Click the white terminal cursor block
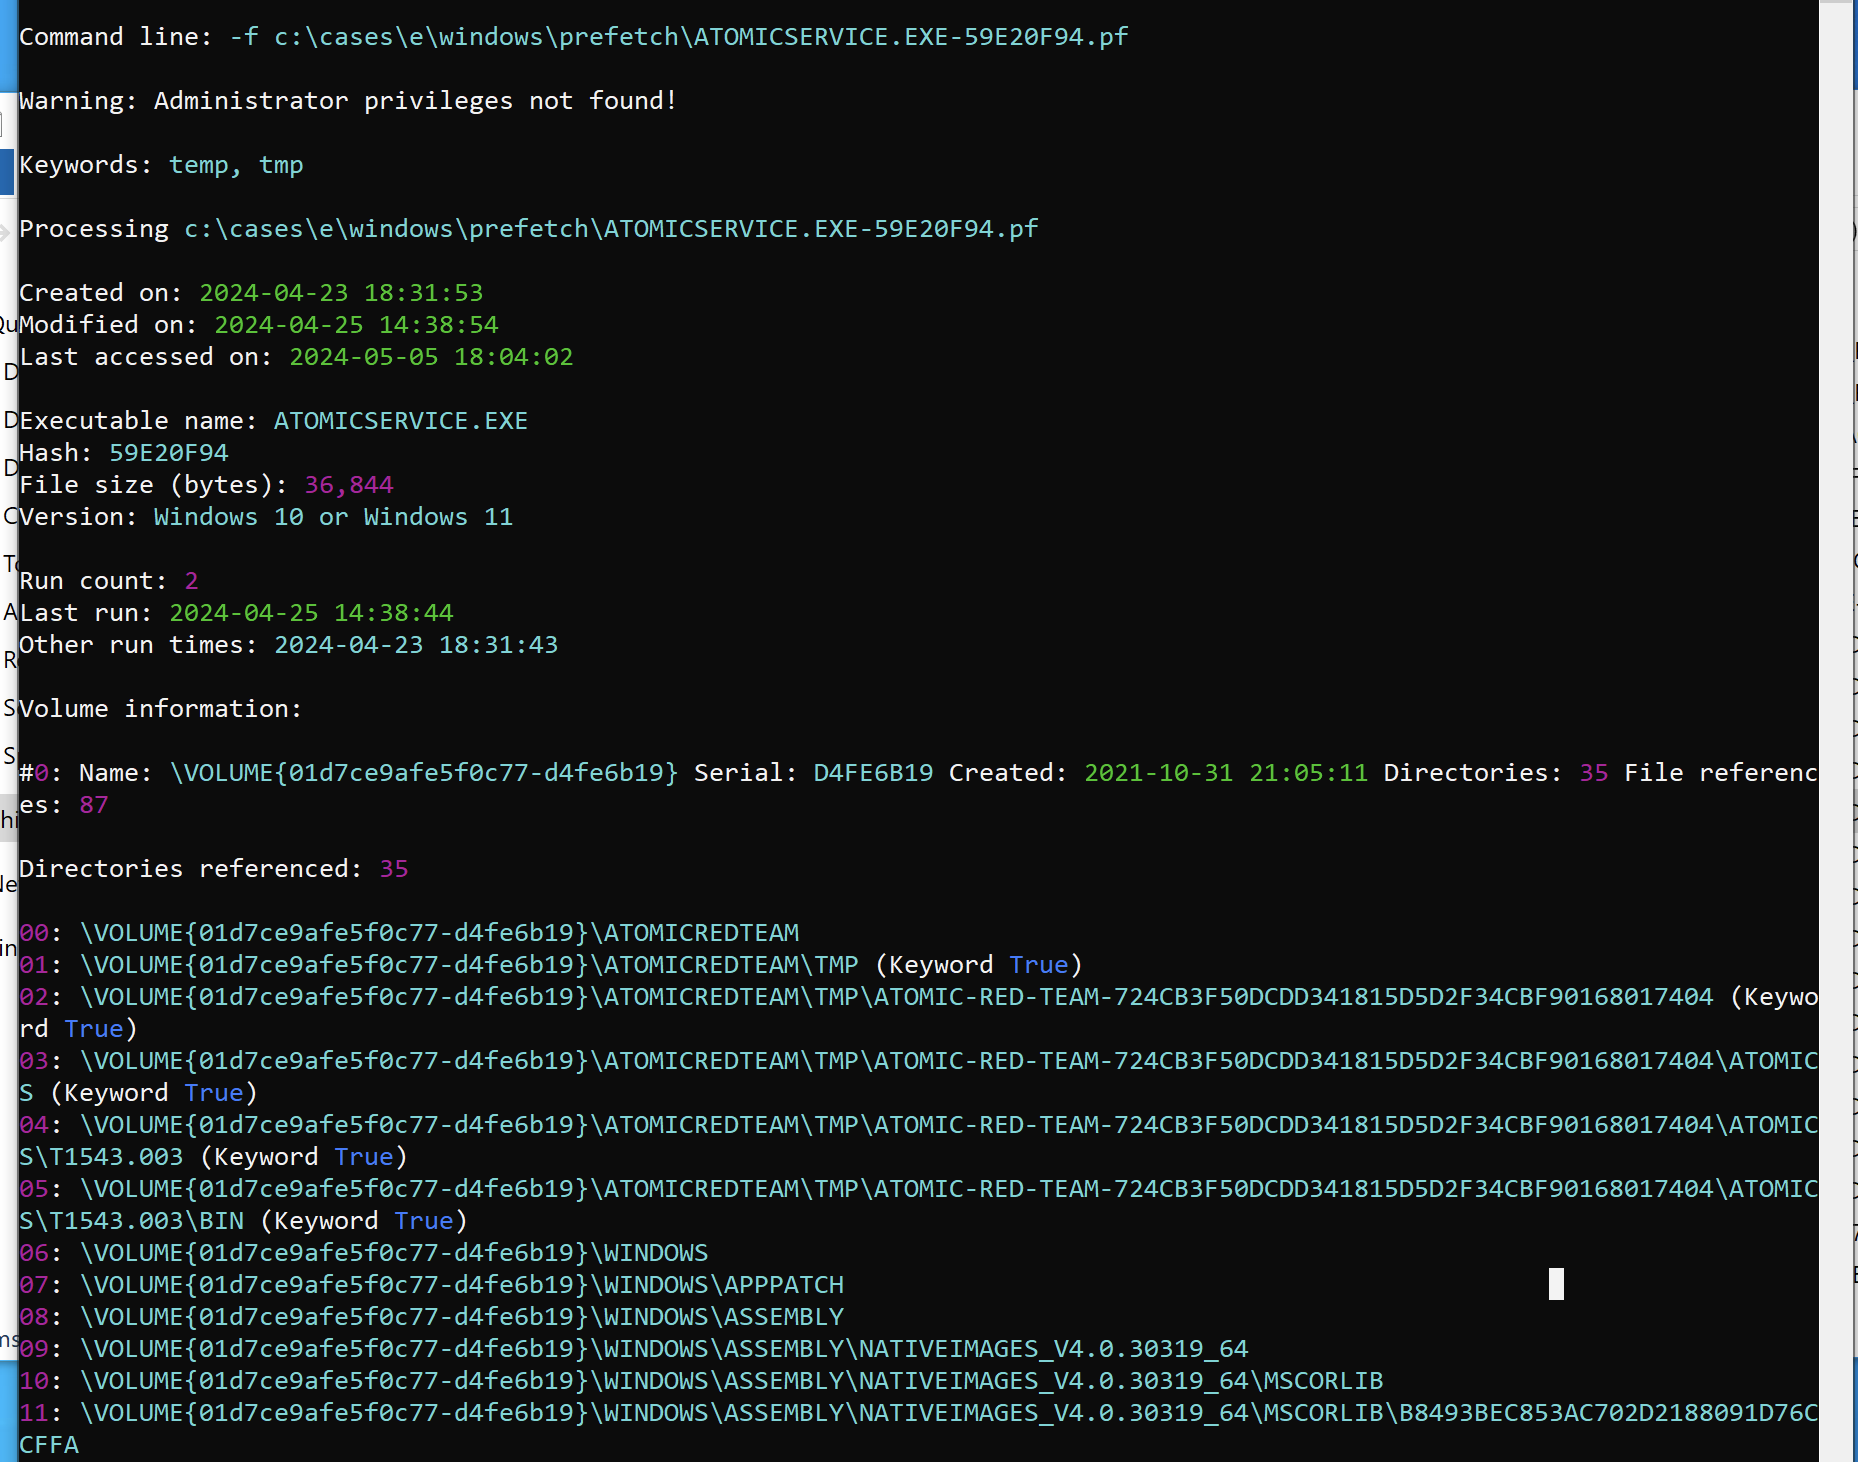 1556,1284
